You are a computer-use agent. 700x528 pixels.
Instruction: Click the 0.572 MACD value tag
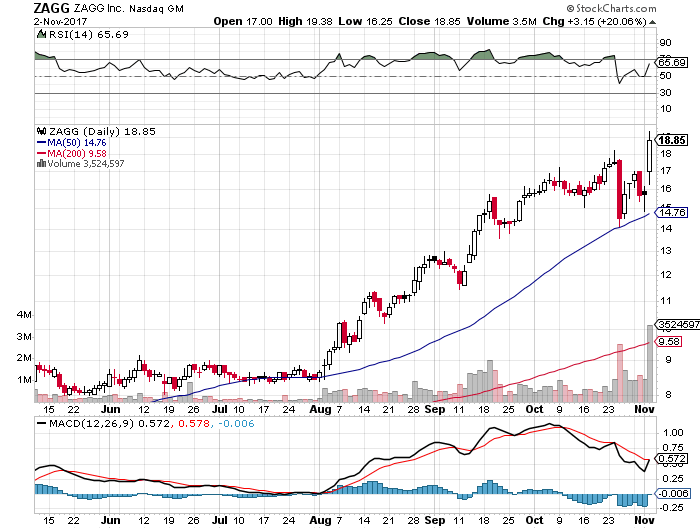coord(671,459)
